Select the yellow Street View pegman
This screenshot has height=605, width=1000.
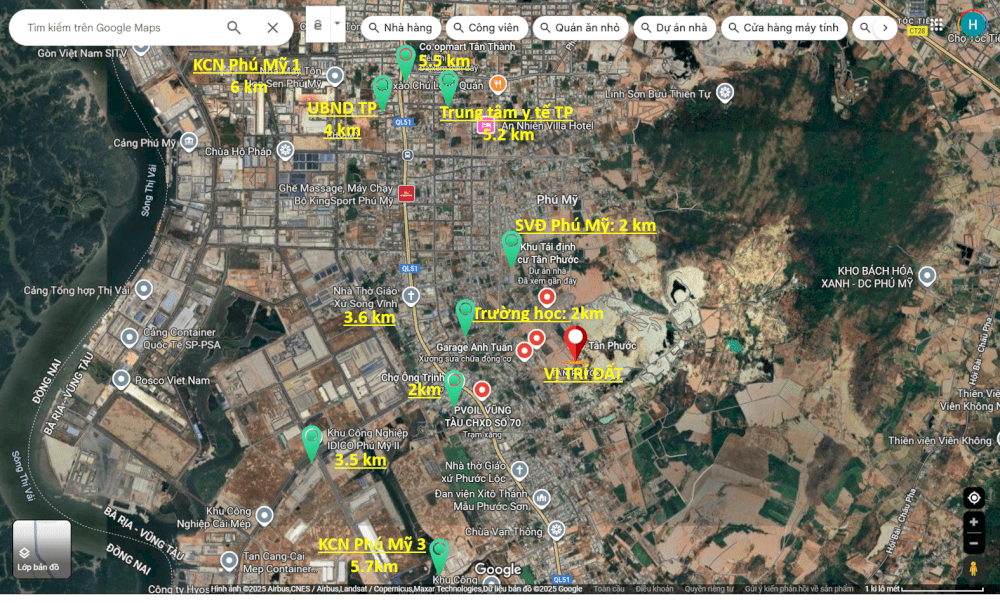pyautogui.click(x=973, y=568)
